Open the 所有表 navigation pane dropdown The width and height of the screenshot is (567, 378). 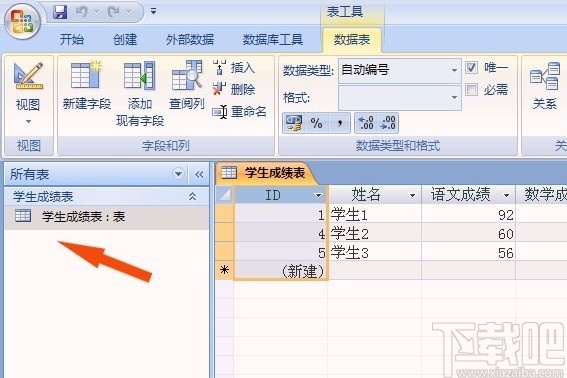(x=178, y=174)
